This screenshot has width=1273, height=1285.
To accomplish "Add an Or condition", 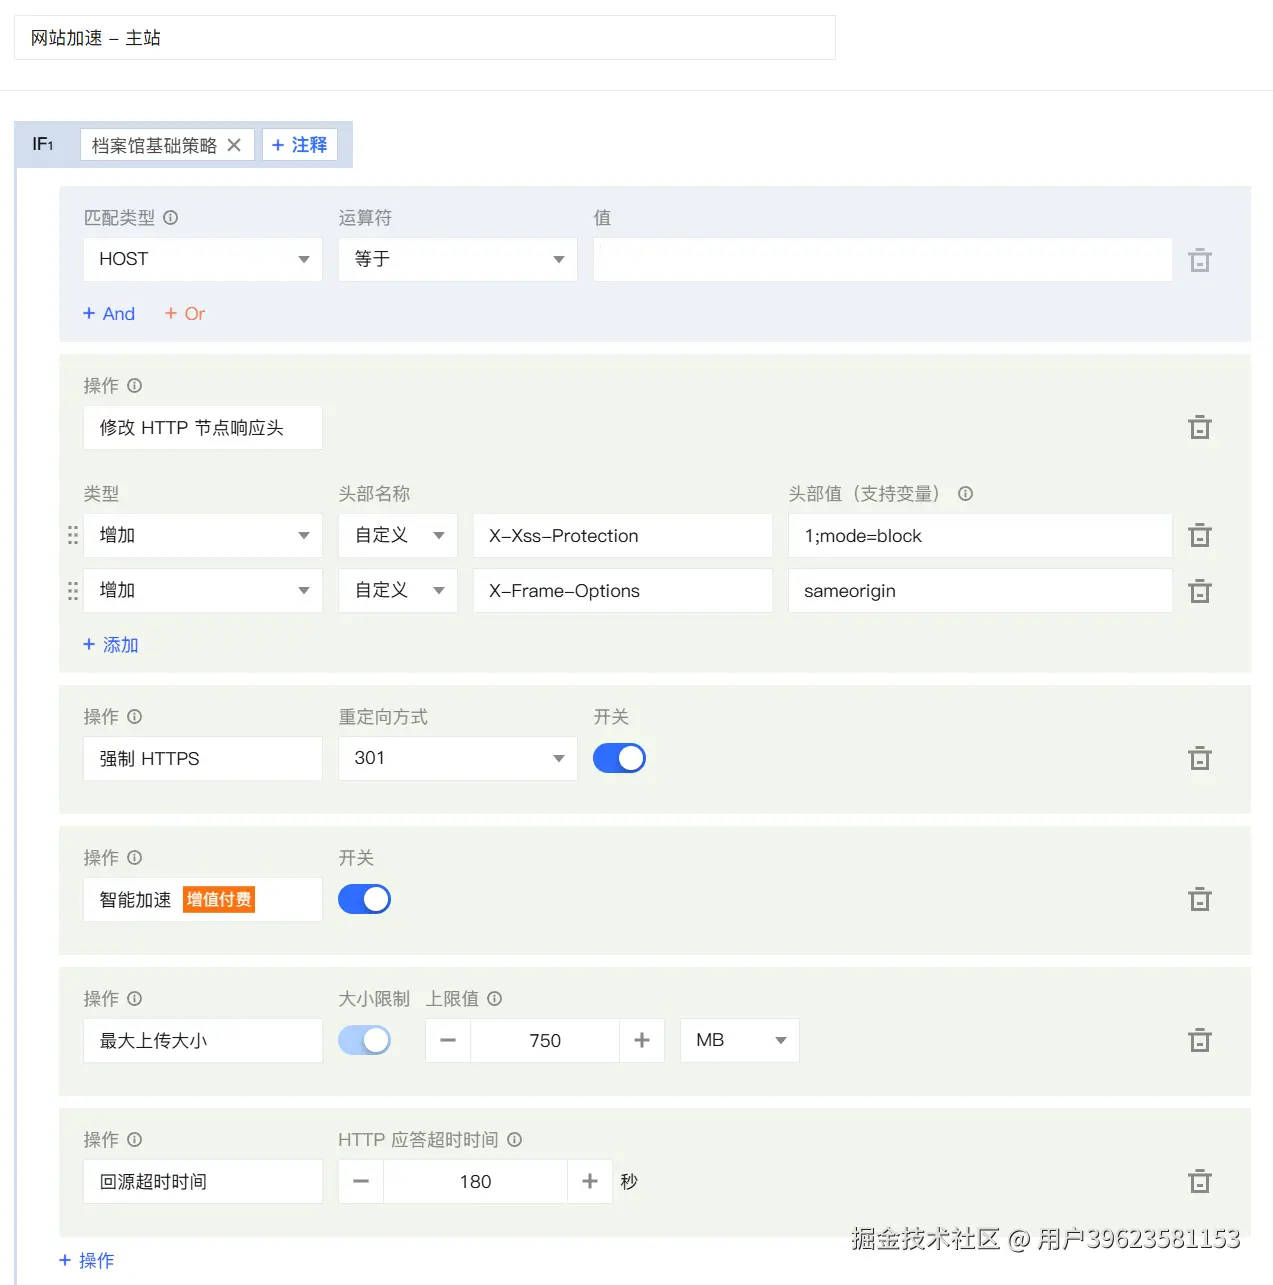I will click(185, 313).
